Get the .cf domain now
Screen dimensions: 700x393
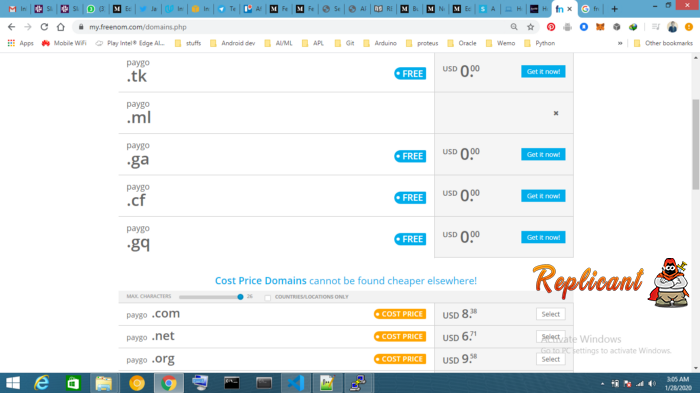543,196
